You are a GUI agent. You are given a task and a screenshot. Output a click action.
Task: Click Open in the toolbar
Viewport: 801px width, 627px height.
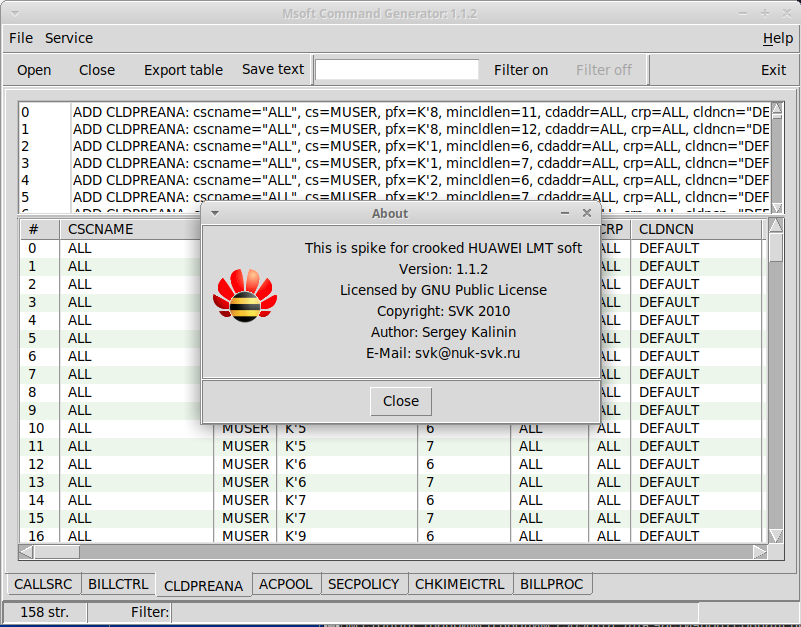coord(34,70)
